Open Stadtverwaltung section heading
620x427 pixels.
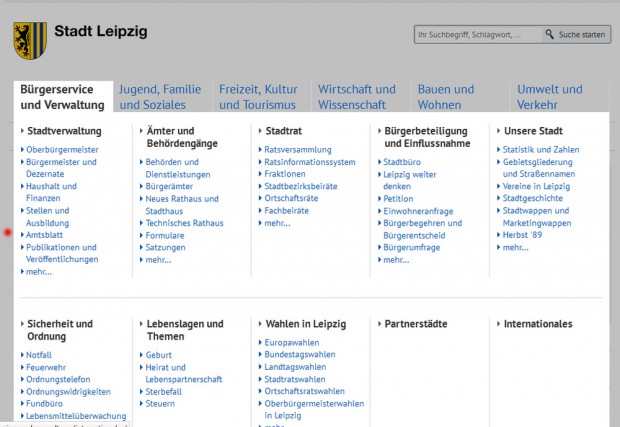pyautogui.click(x=64, y=131)
